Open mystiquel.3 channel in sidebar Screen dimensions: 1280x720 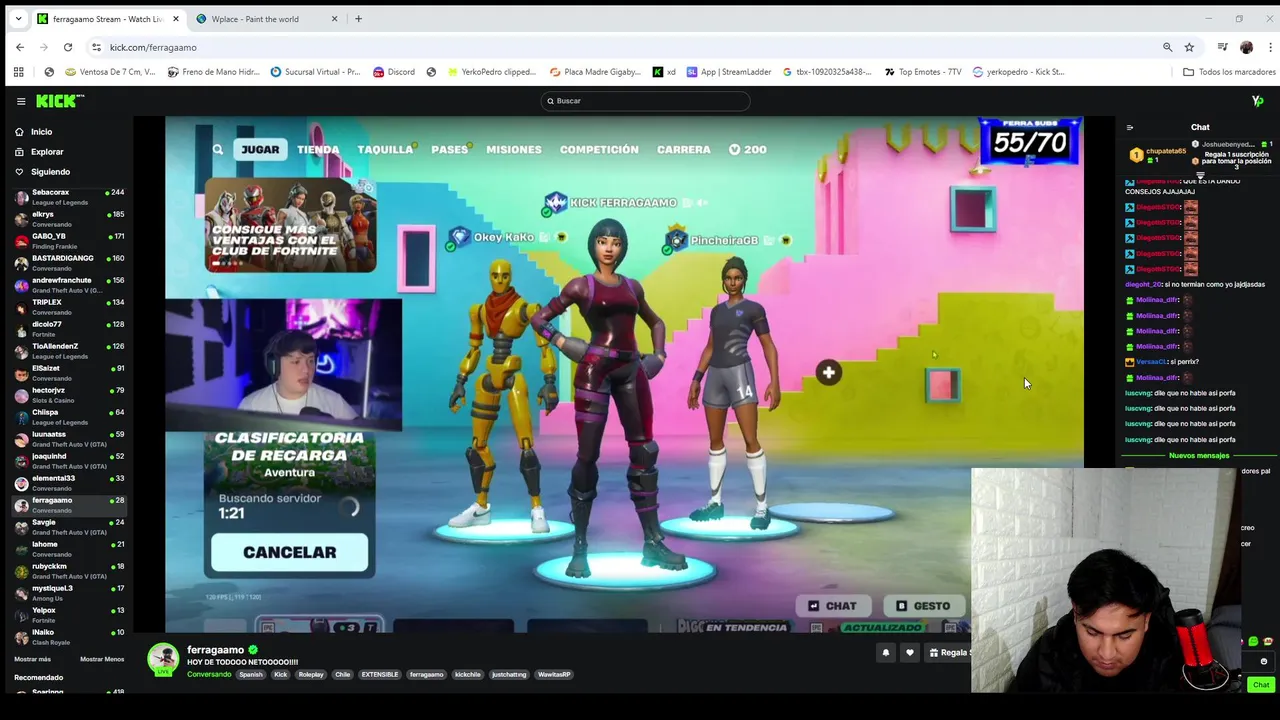pyautogui.click(x=68, y=592)
